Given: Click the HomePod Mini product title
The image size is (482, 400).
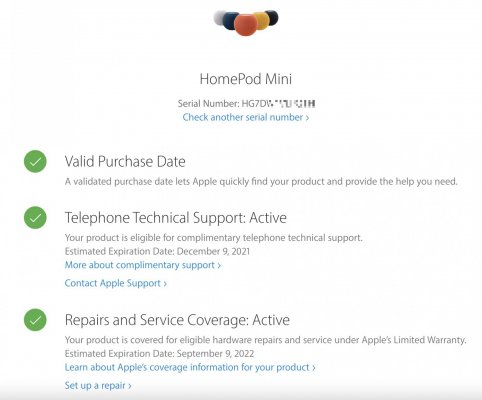Looking at the screenshot, I should 246,79.
